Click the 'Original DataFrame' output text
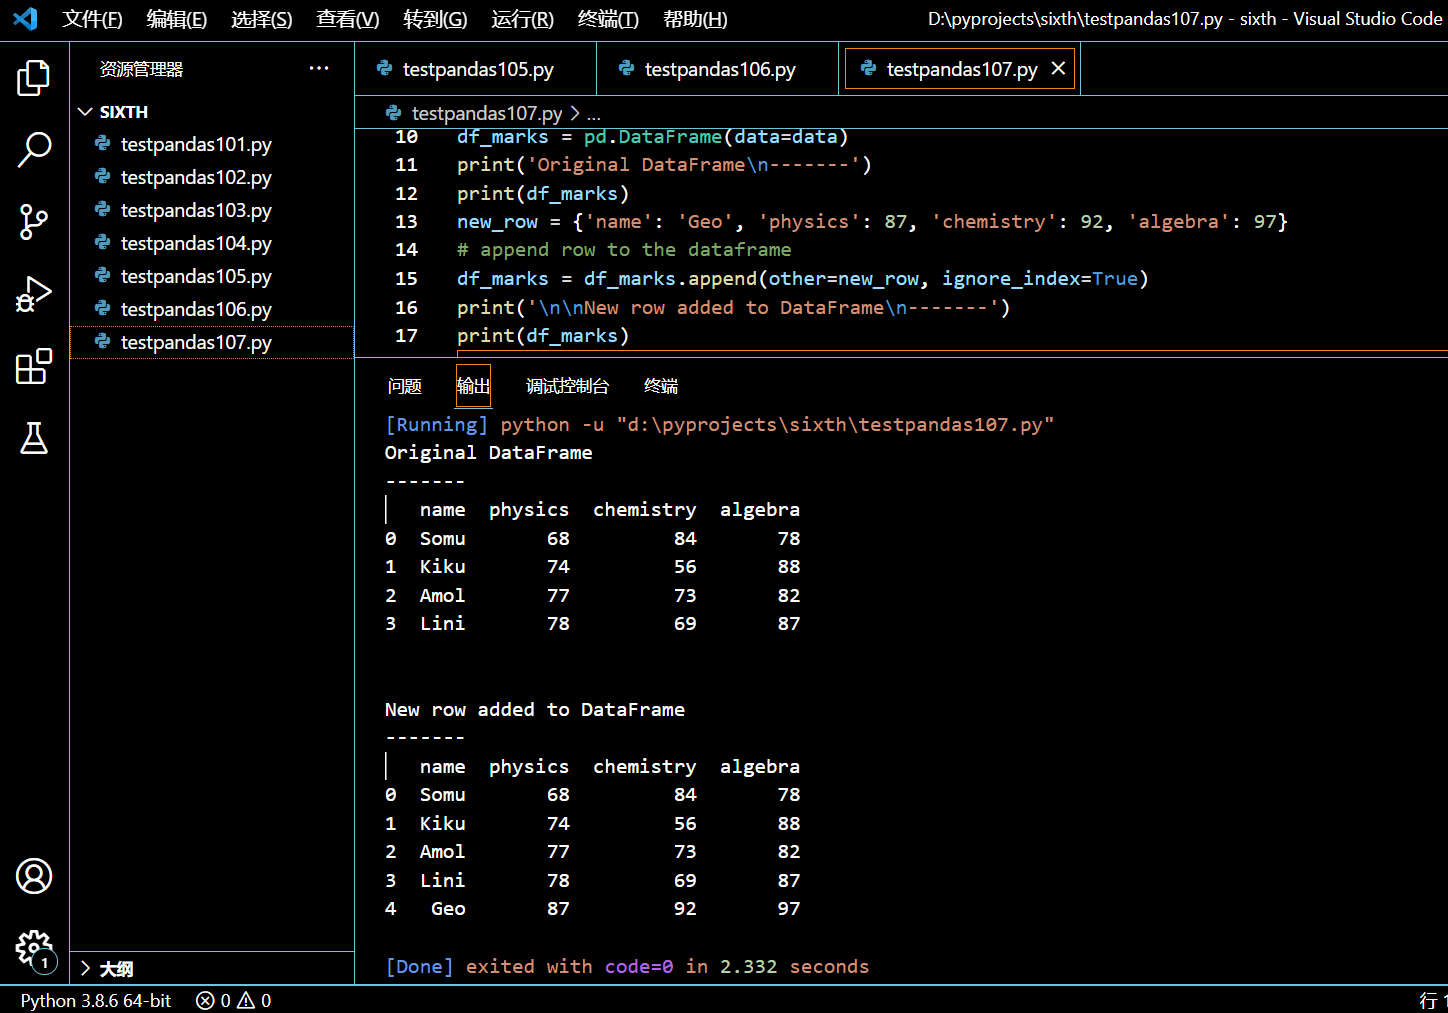Screen dimensions: 1448x1013 point(488,452)
